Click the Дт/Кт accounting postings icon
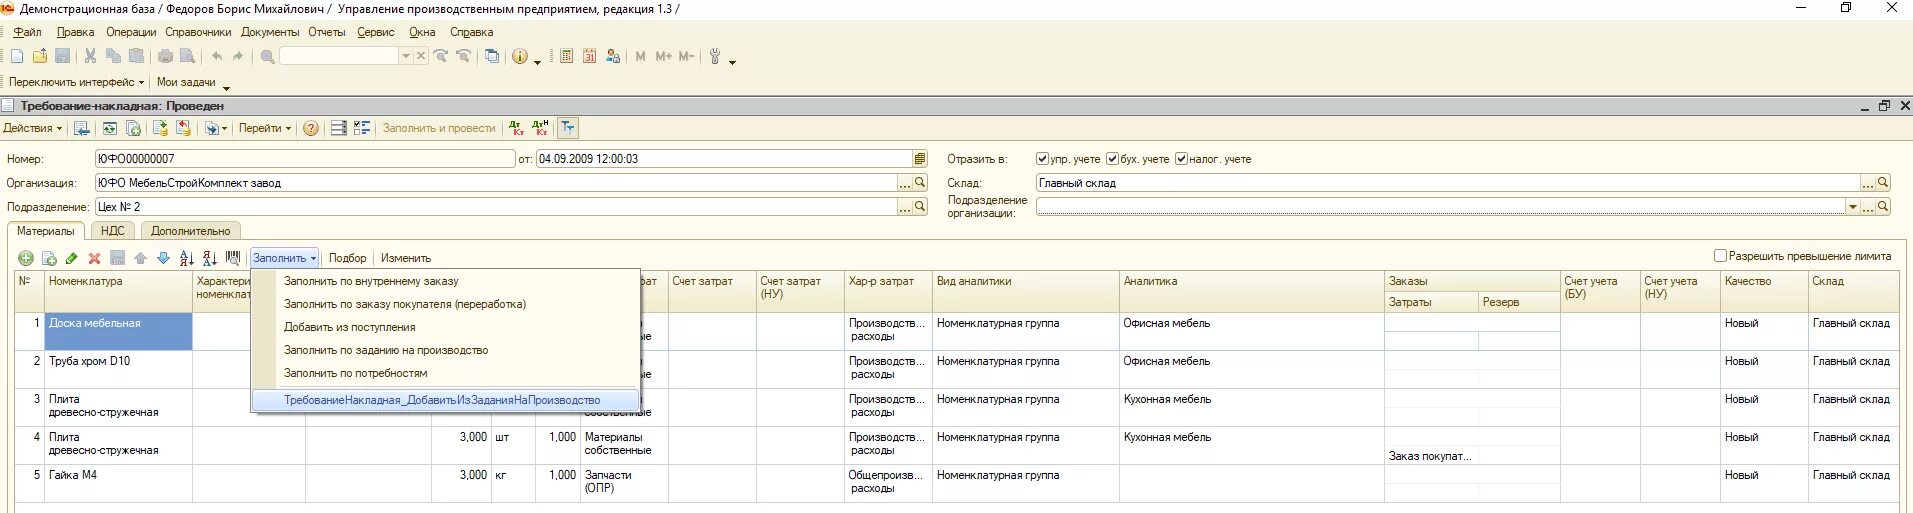 tap(516, 128)
